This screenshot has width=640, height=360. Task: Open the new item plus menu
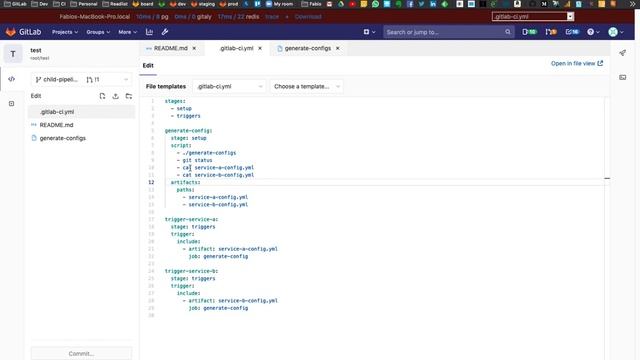[x=369, y=32]
